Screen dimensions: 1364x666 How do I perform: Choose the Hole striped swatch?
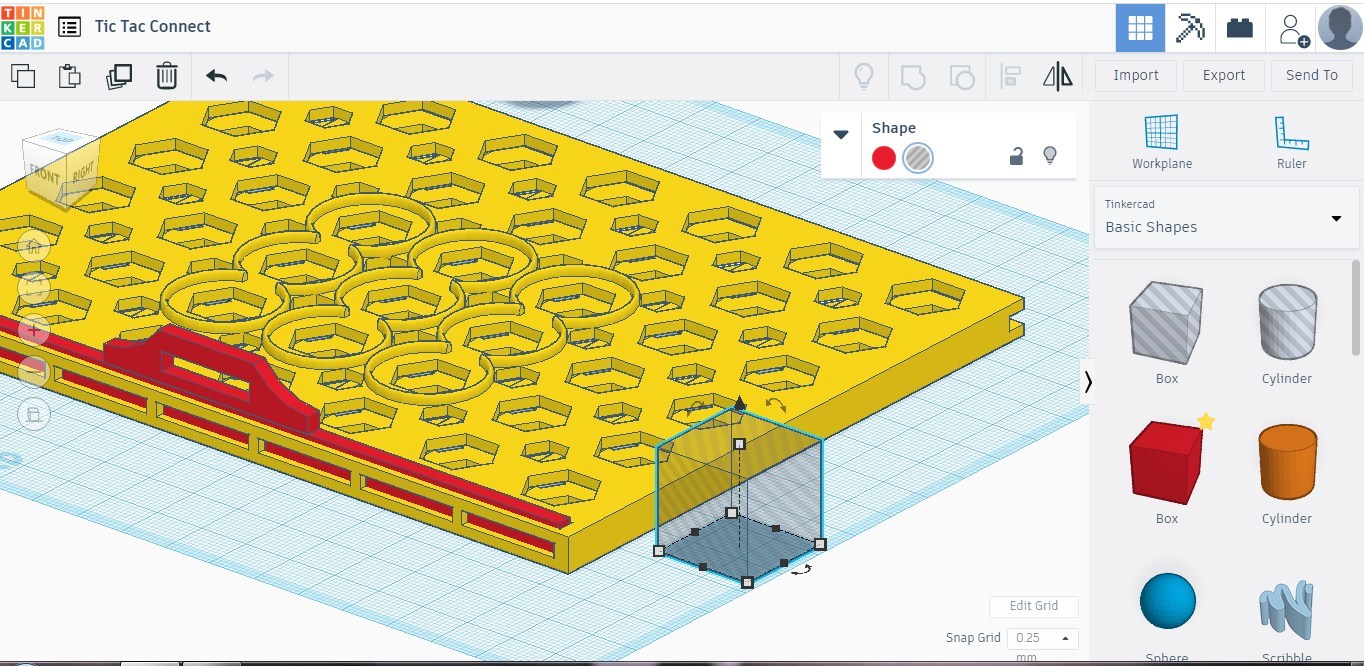(918, 158)
